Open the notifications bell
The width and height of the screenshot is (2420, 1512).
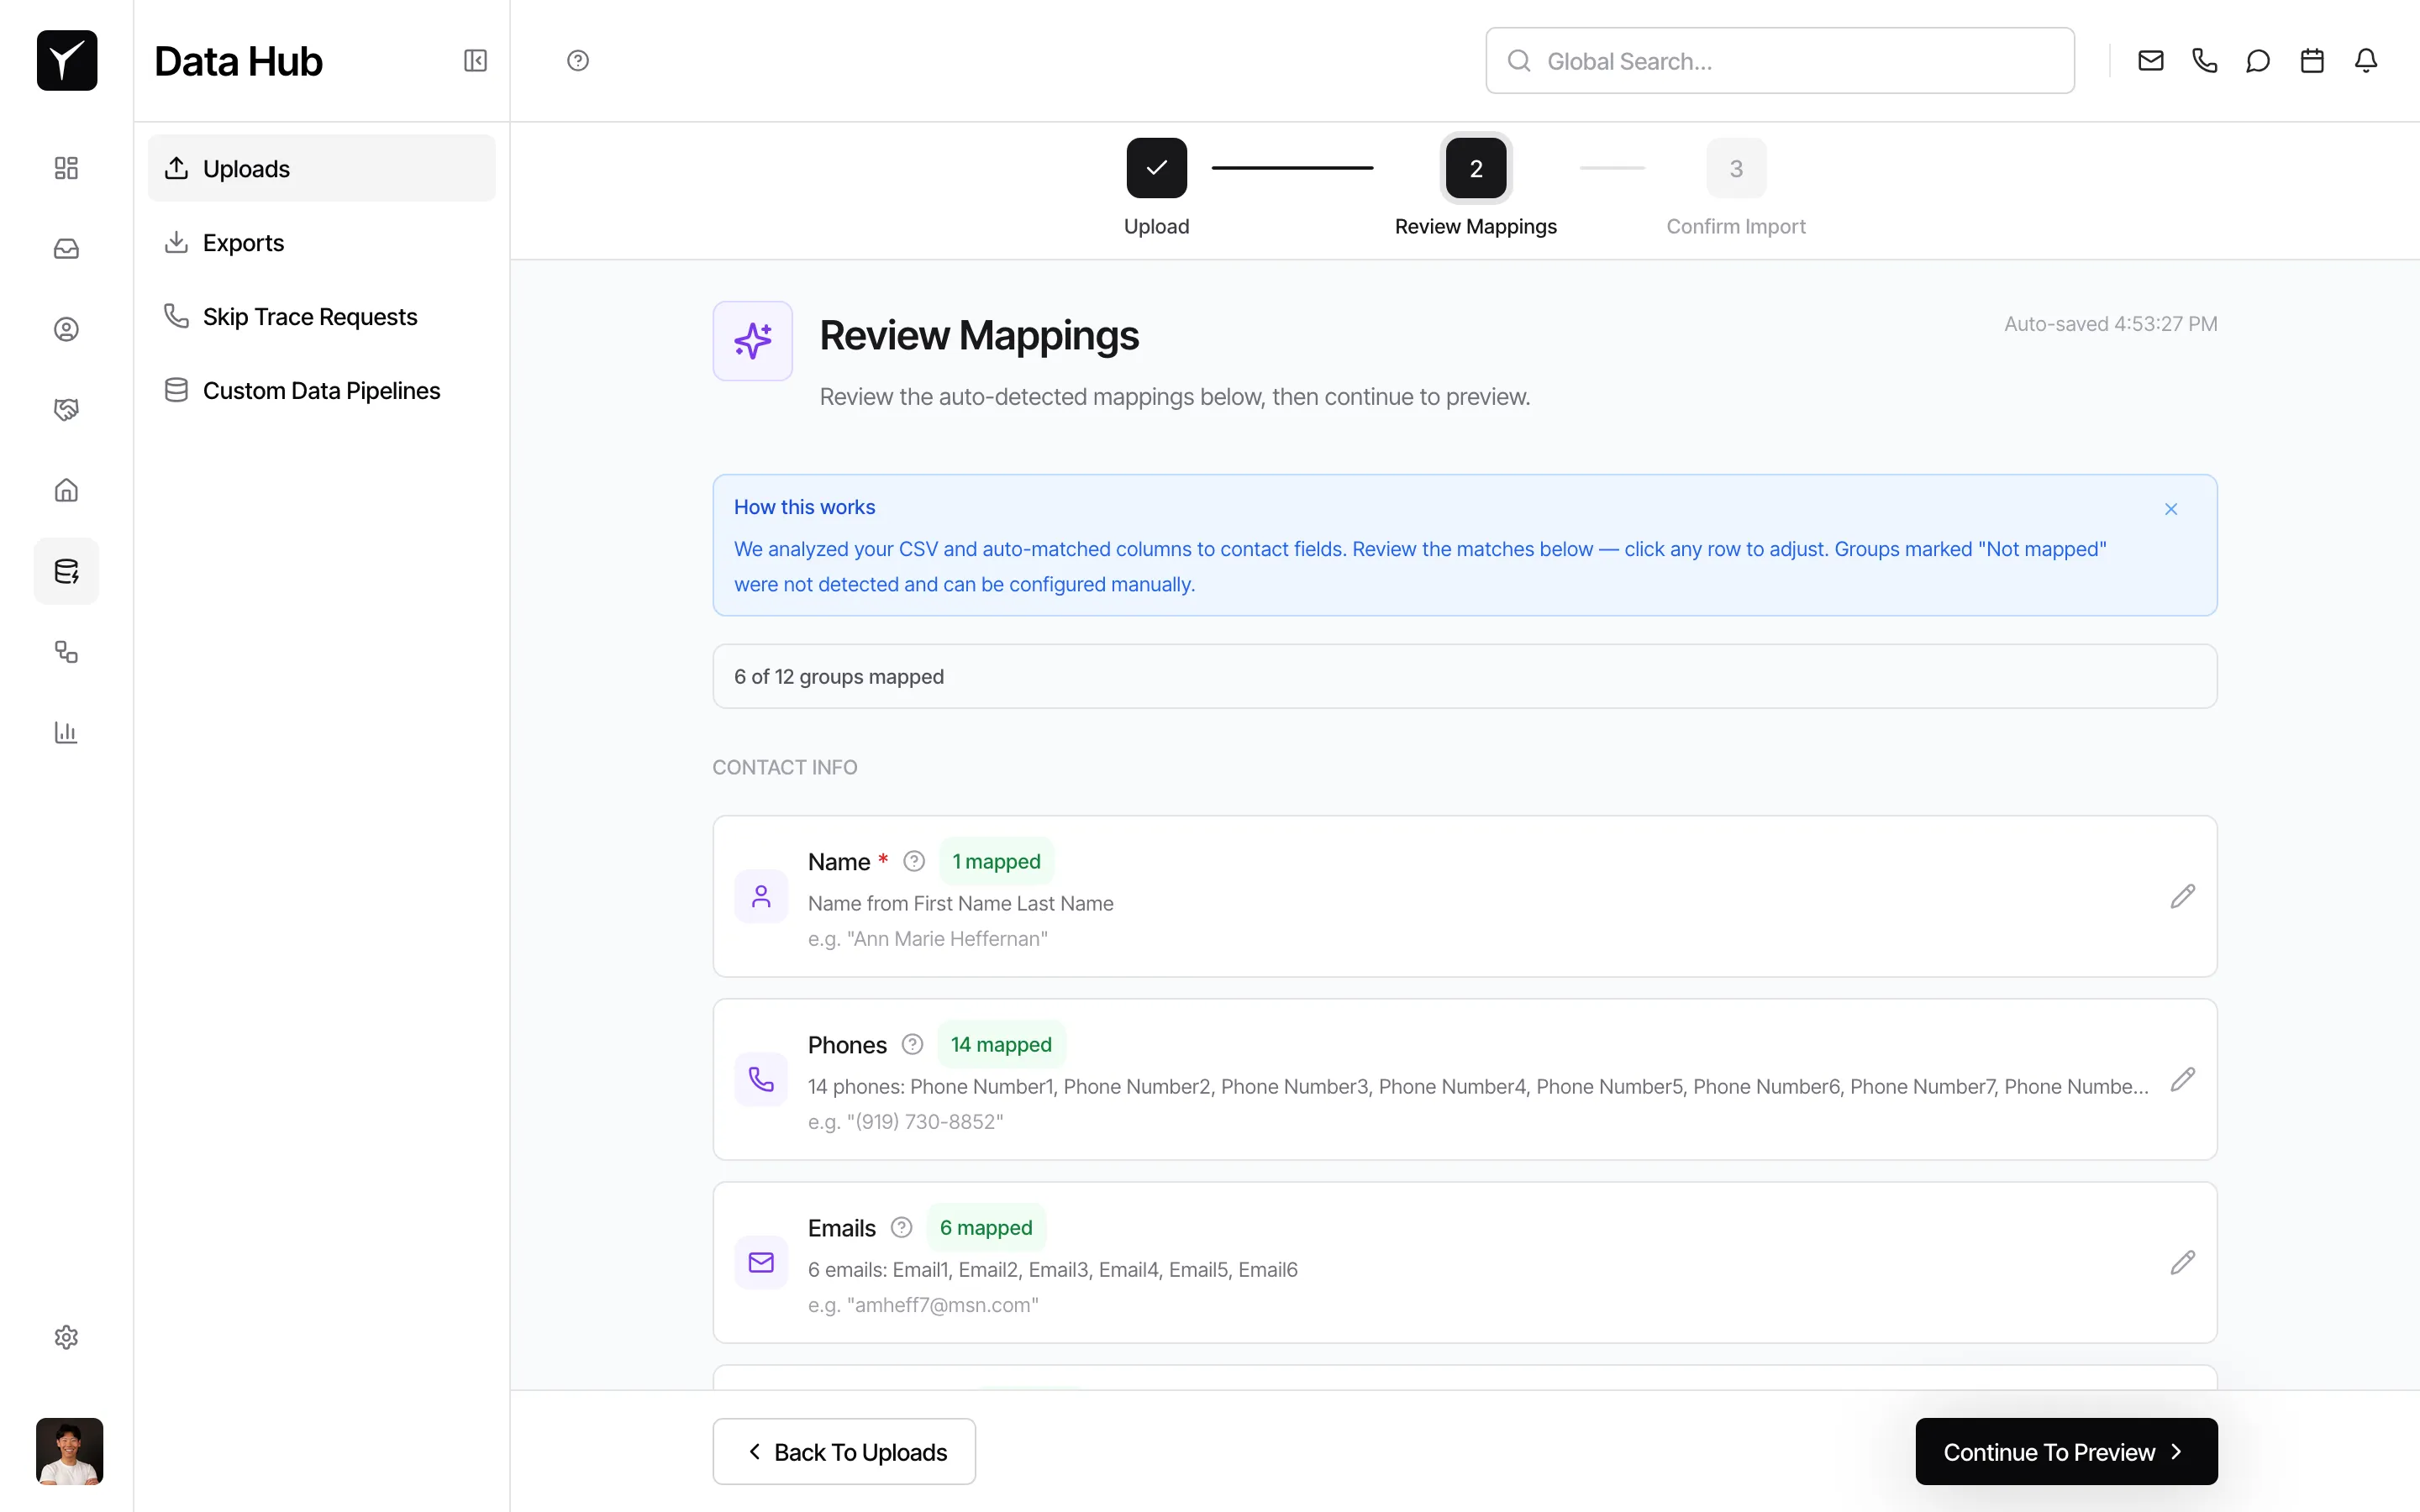[x=2366, y=61]
